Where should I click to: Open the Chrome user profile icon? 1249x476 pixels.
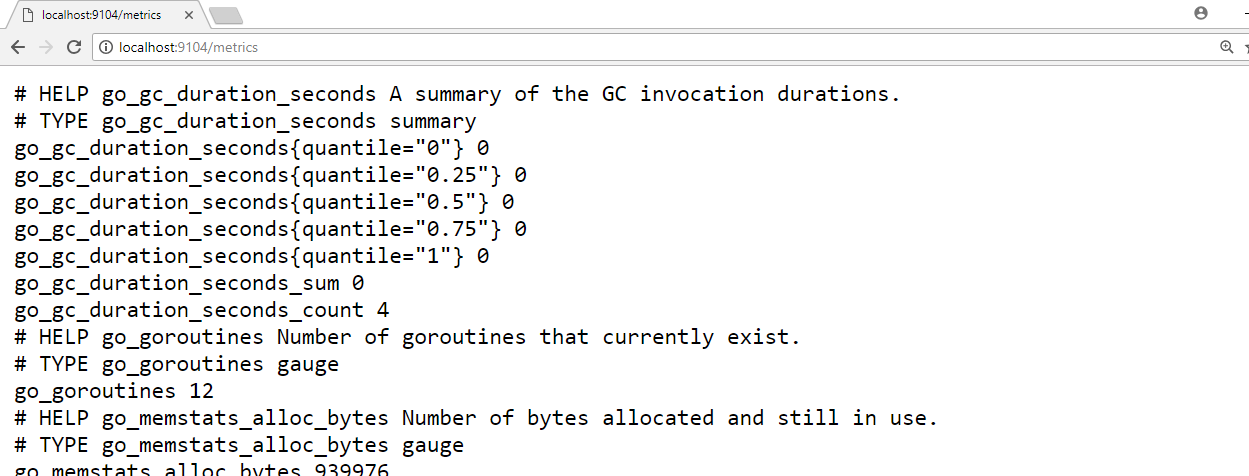point(1201,13)
